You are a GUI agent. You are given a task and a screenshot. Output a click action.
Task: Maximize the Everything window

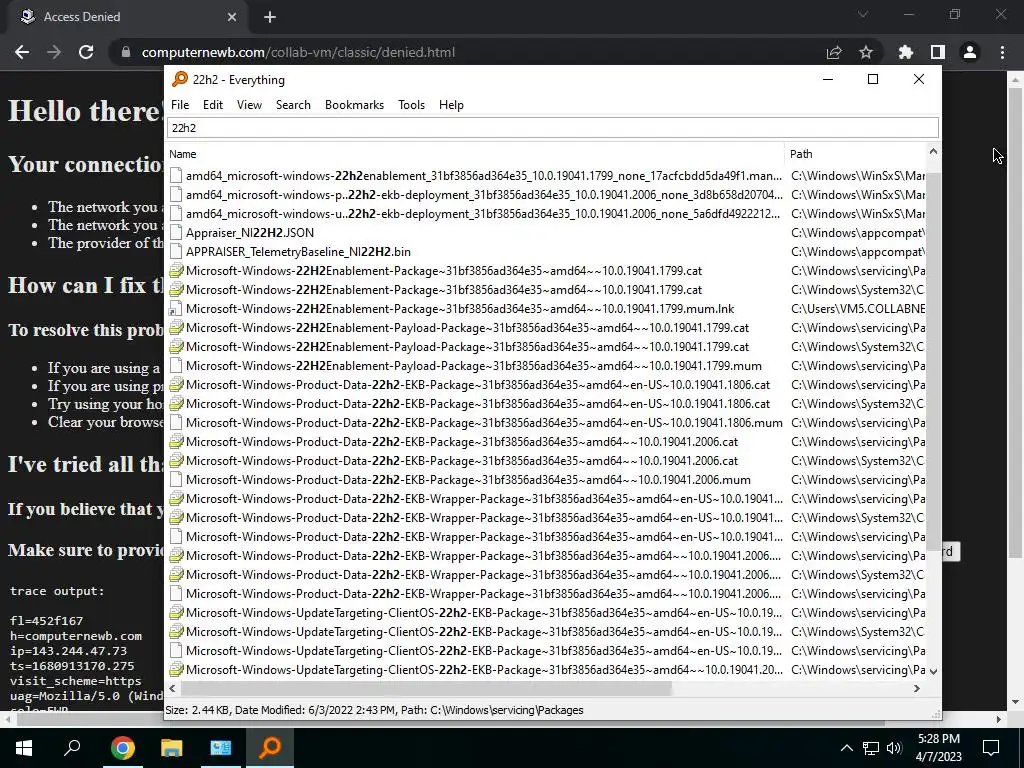[872, 80]
